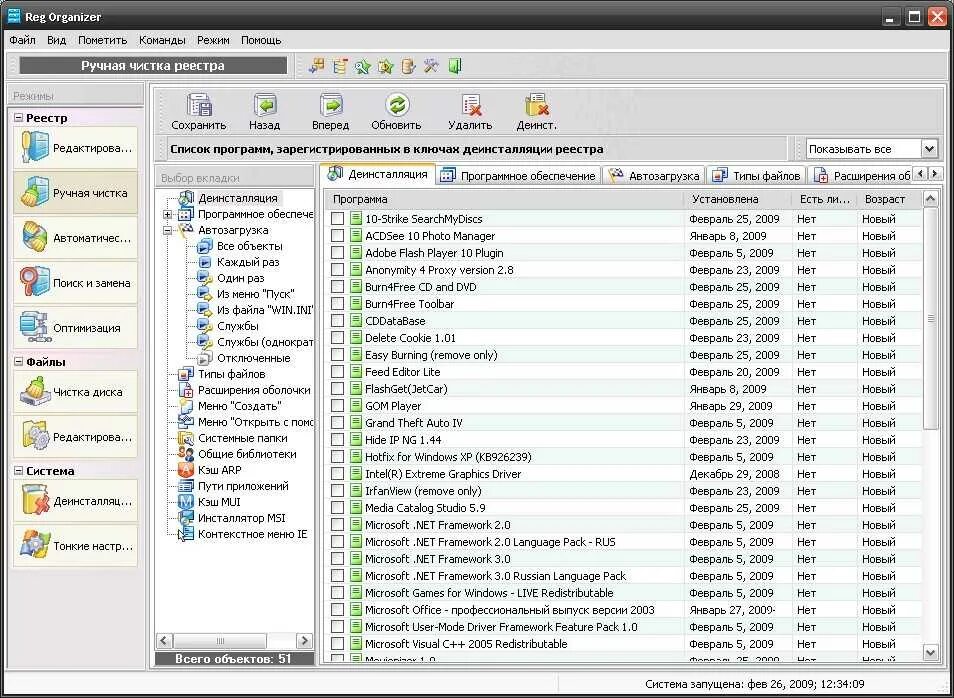The image size is (954, 698).
Task: Open the Вид menu
Action: (x=57, y=40)
